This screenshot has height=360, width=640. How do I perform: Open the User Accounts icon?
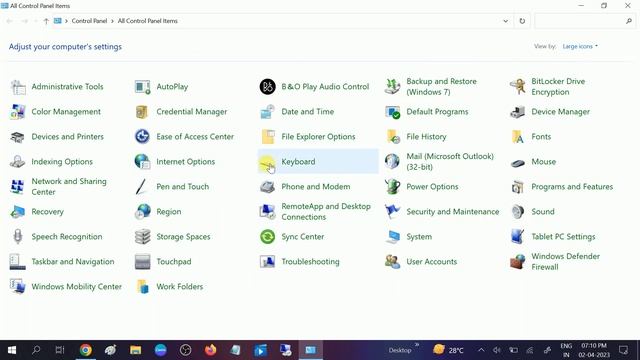point(392,262)
